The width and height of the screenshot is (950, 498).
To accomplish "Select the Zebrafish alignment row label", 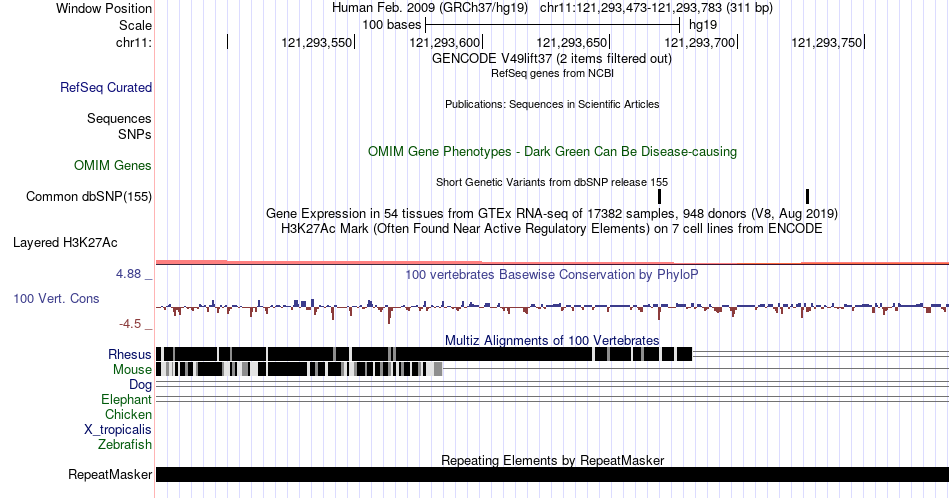I will [x=125, y=444].
